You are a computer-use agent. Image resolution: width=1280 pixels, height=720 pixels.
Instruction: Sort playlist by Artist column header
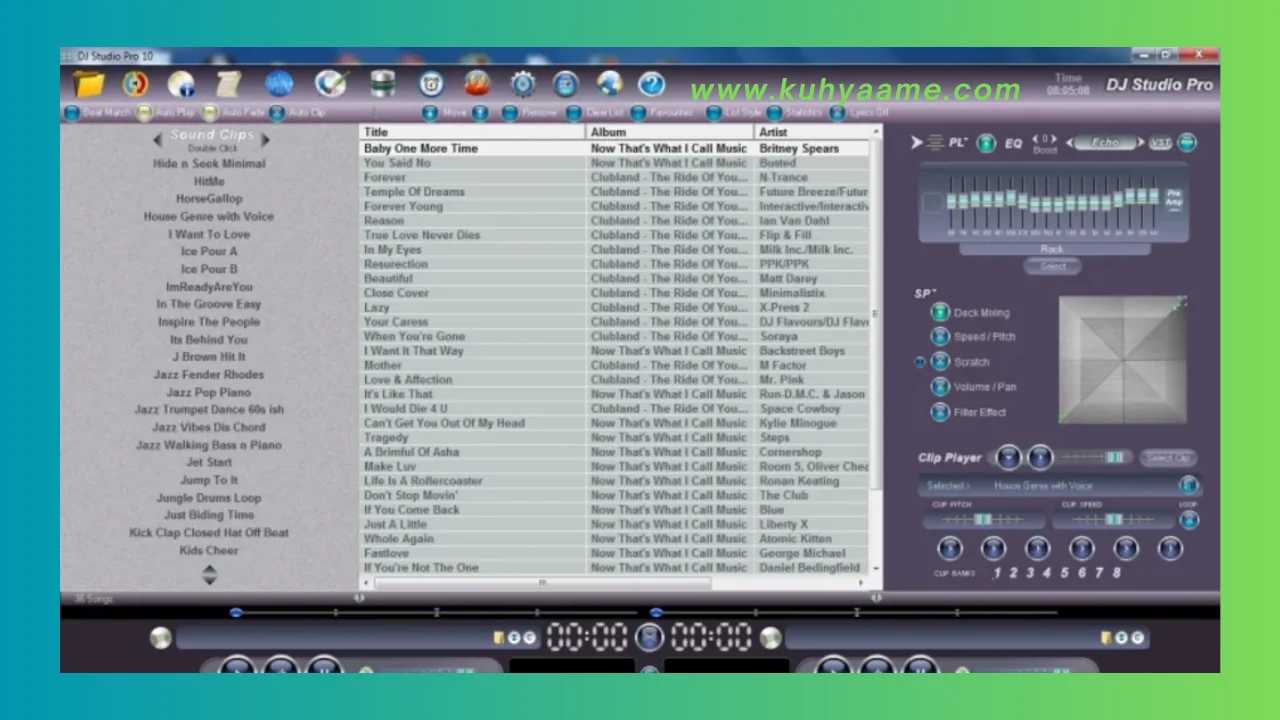click(813, 132)
